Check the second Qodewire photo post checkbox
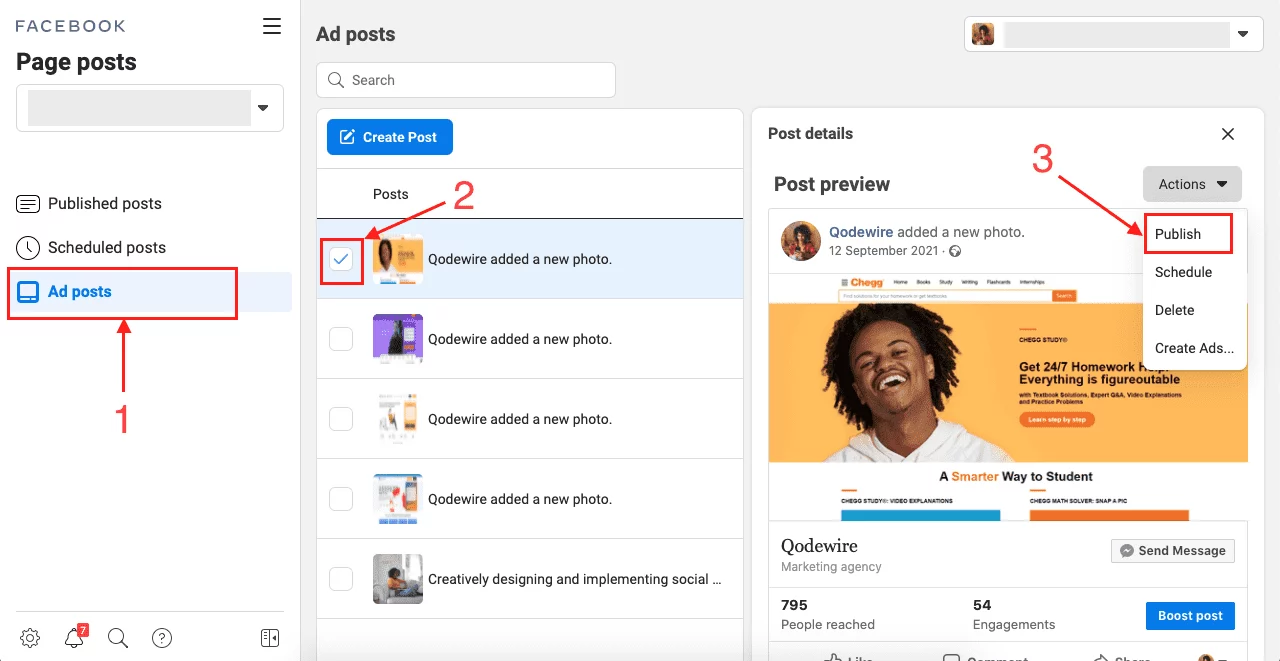The width and height of the screenshot is (1280, 661). click(341, 339)
